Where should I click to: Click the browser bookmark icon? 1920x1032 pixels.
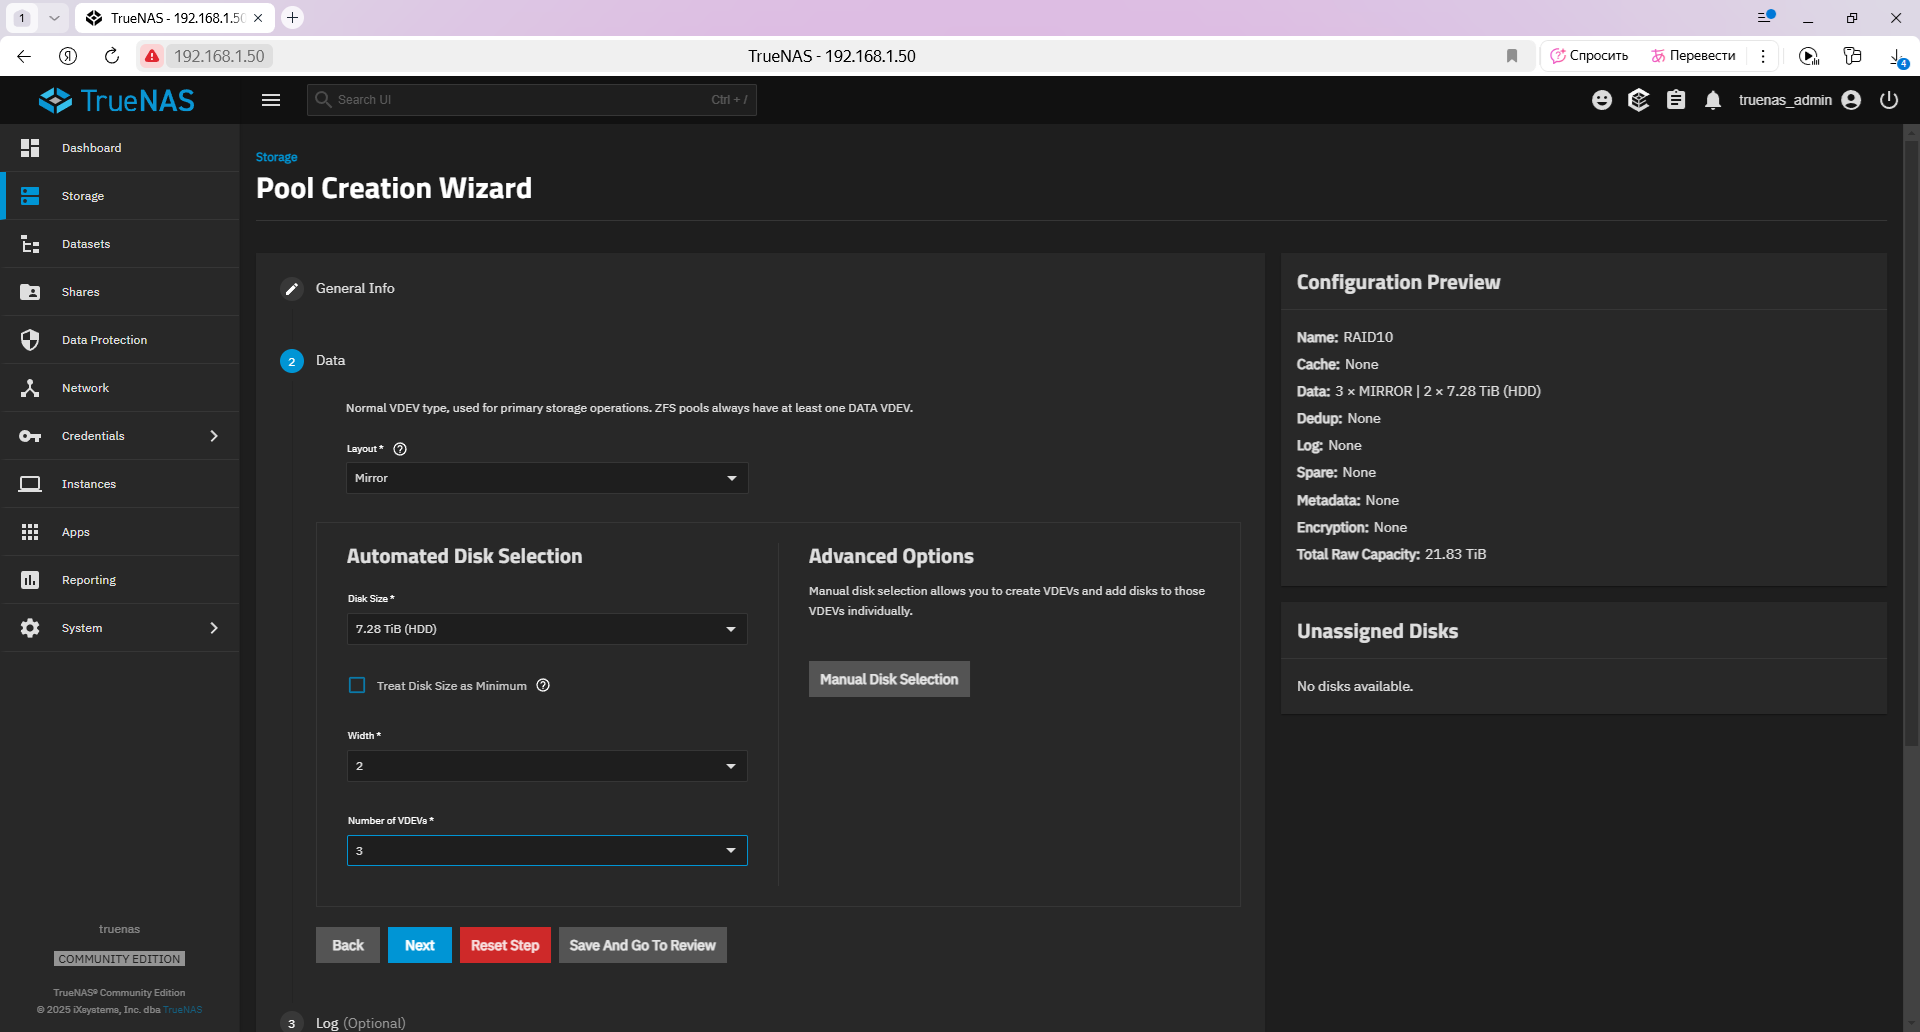pos(1512,56)
